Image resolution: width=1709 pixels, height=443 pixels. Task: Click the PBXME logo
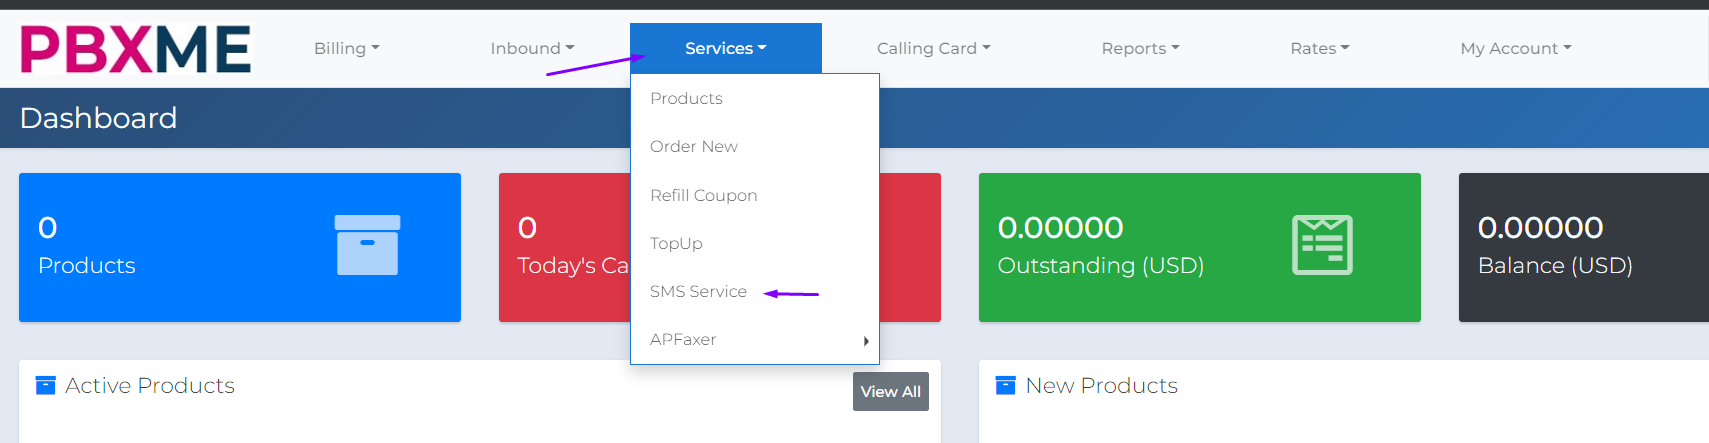[135, 49]
